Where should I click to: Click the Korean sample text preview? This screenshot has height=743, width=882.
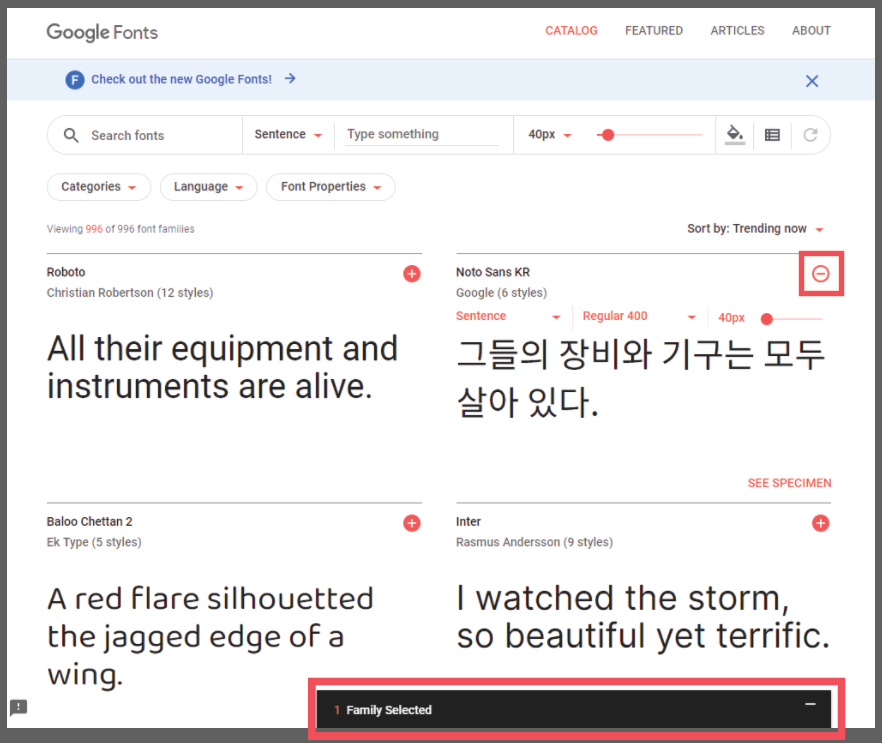tap(640, 378)
